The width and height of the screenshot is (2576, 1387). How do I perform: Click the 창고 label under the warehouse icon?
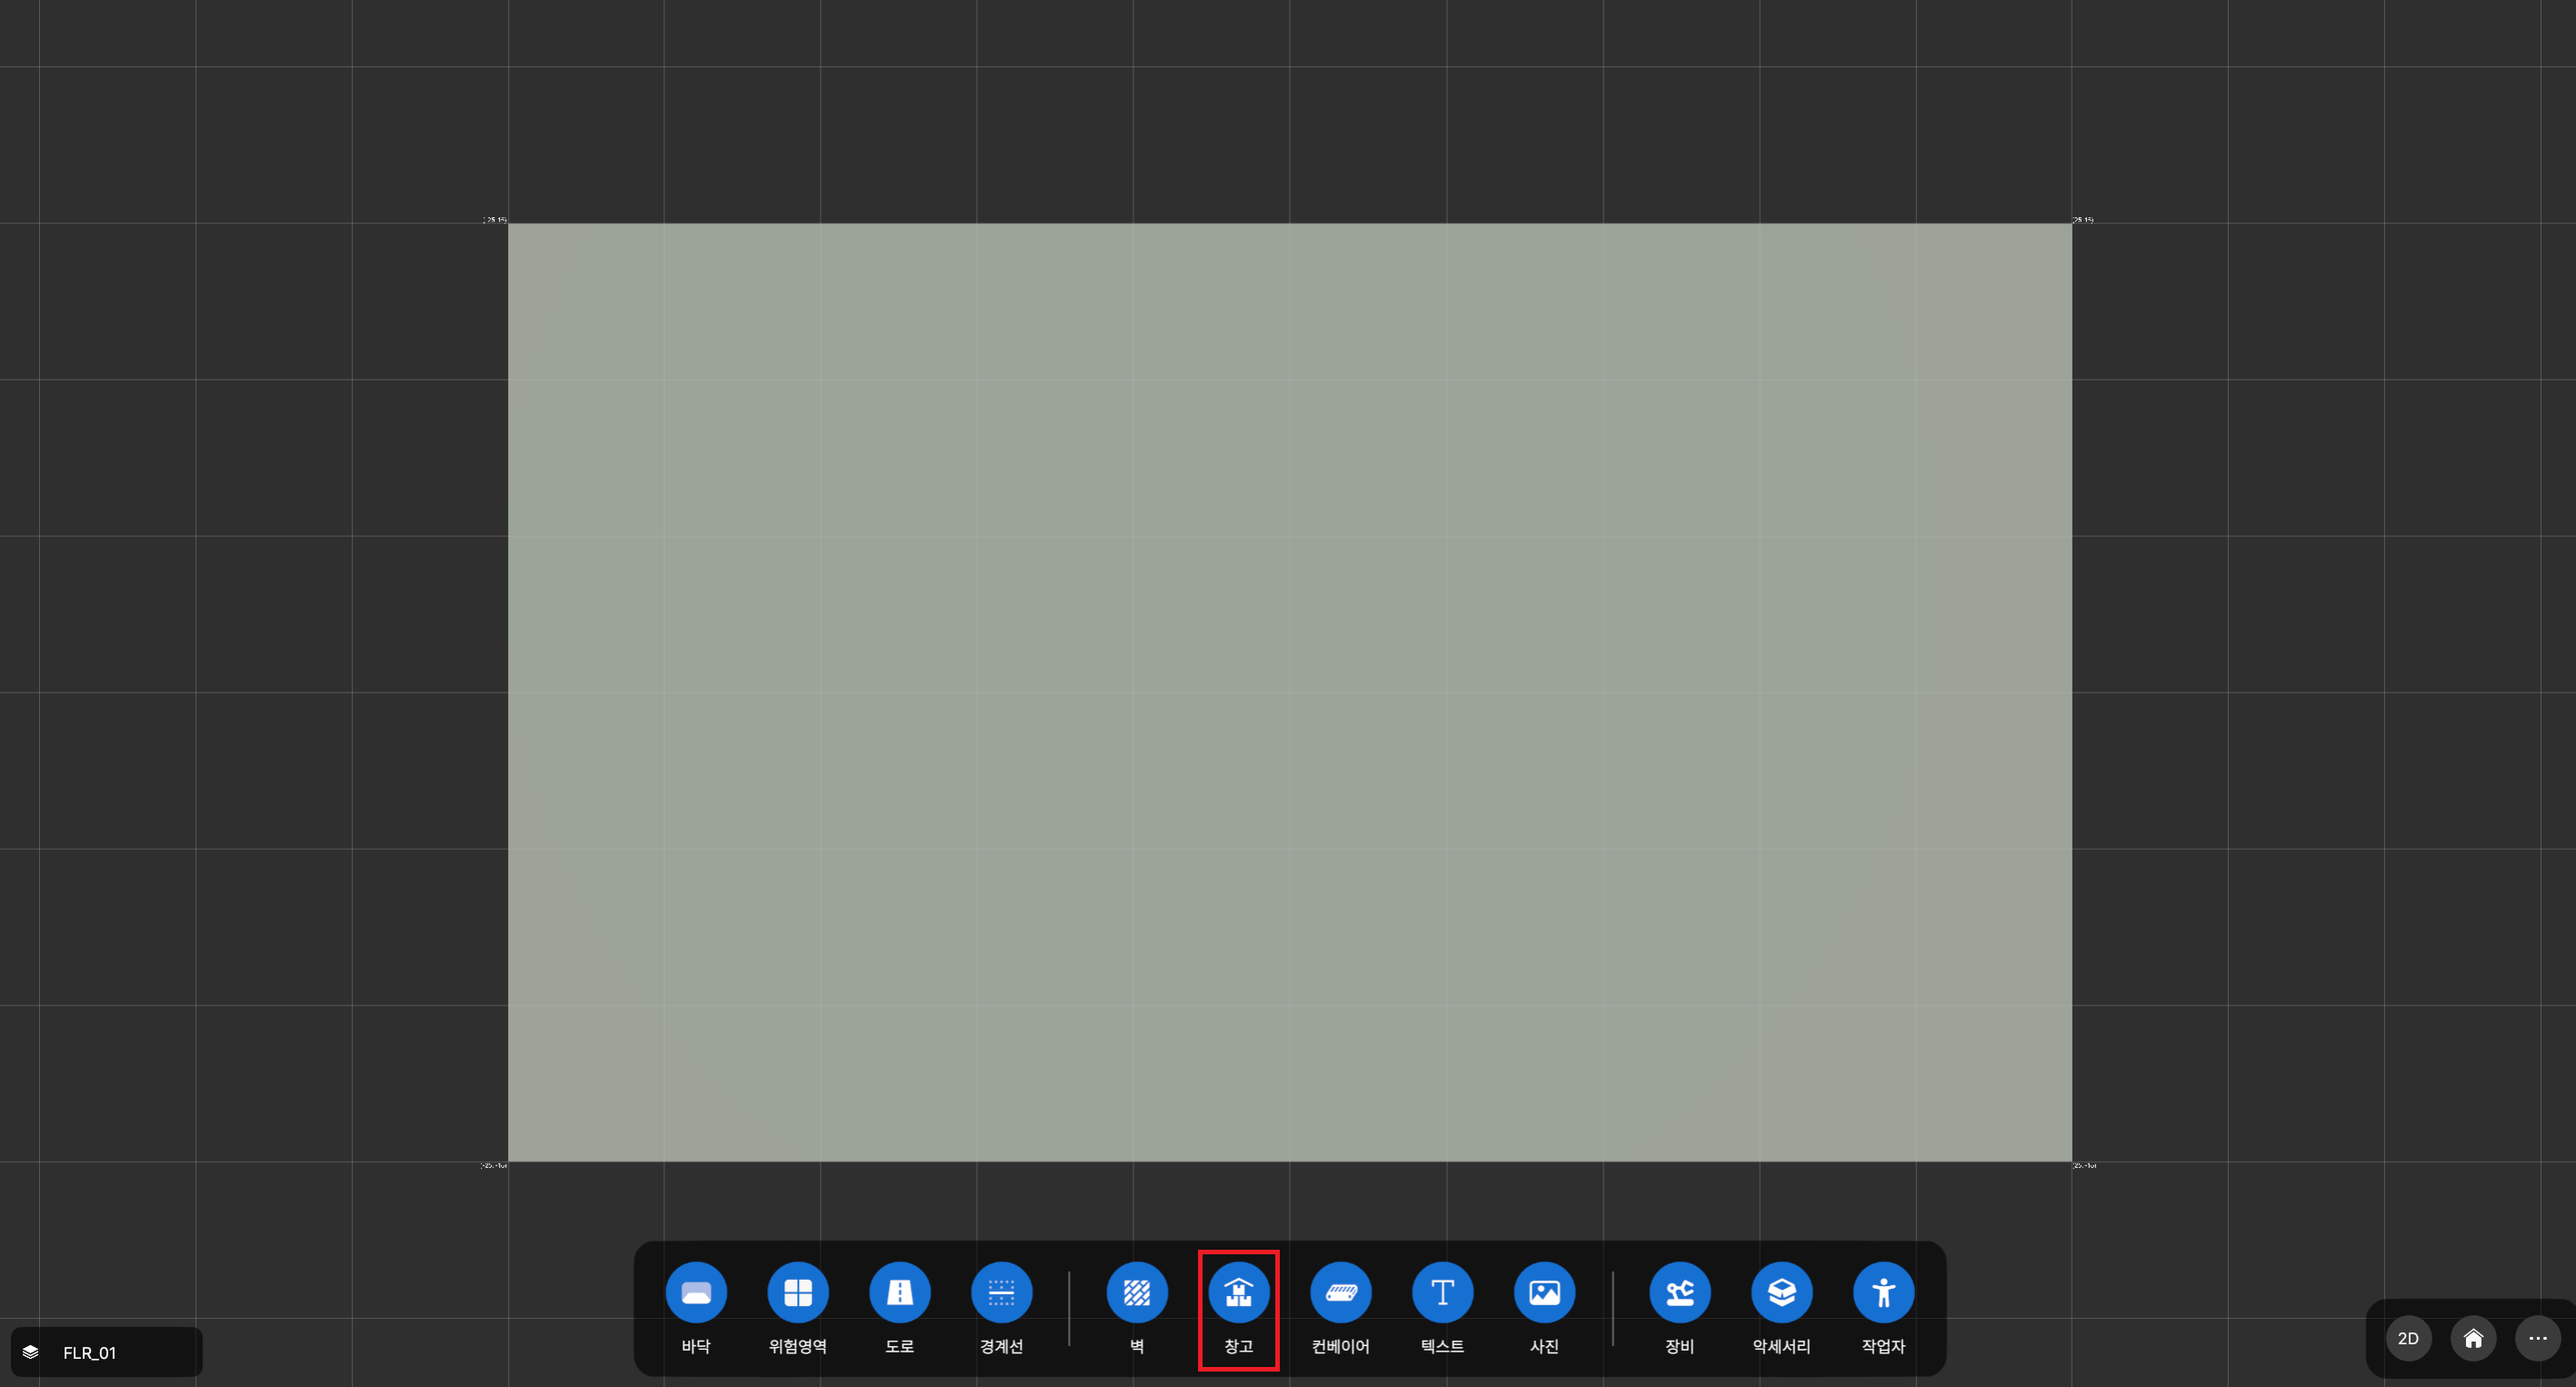pos(1238,1346)
